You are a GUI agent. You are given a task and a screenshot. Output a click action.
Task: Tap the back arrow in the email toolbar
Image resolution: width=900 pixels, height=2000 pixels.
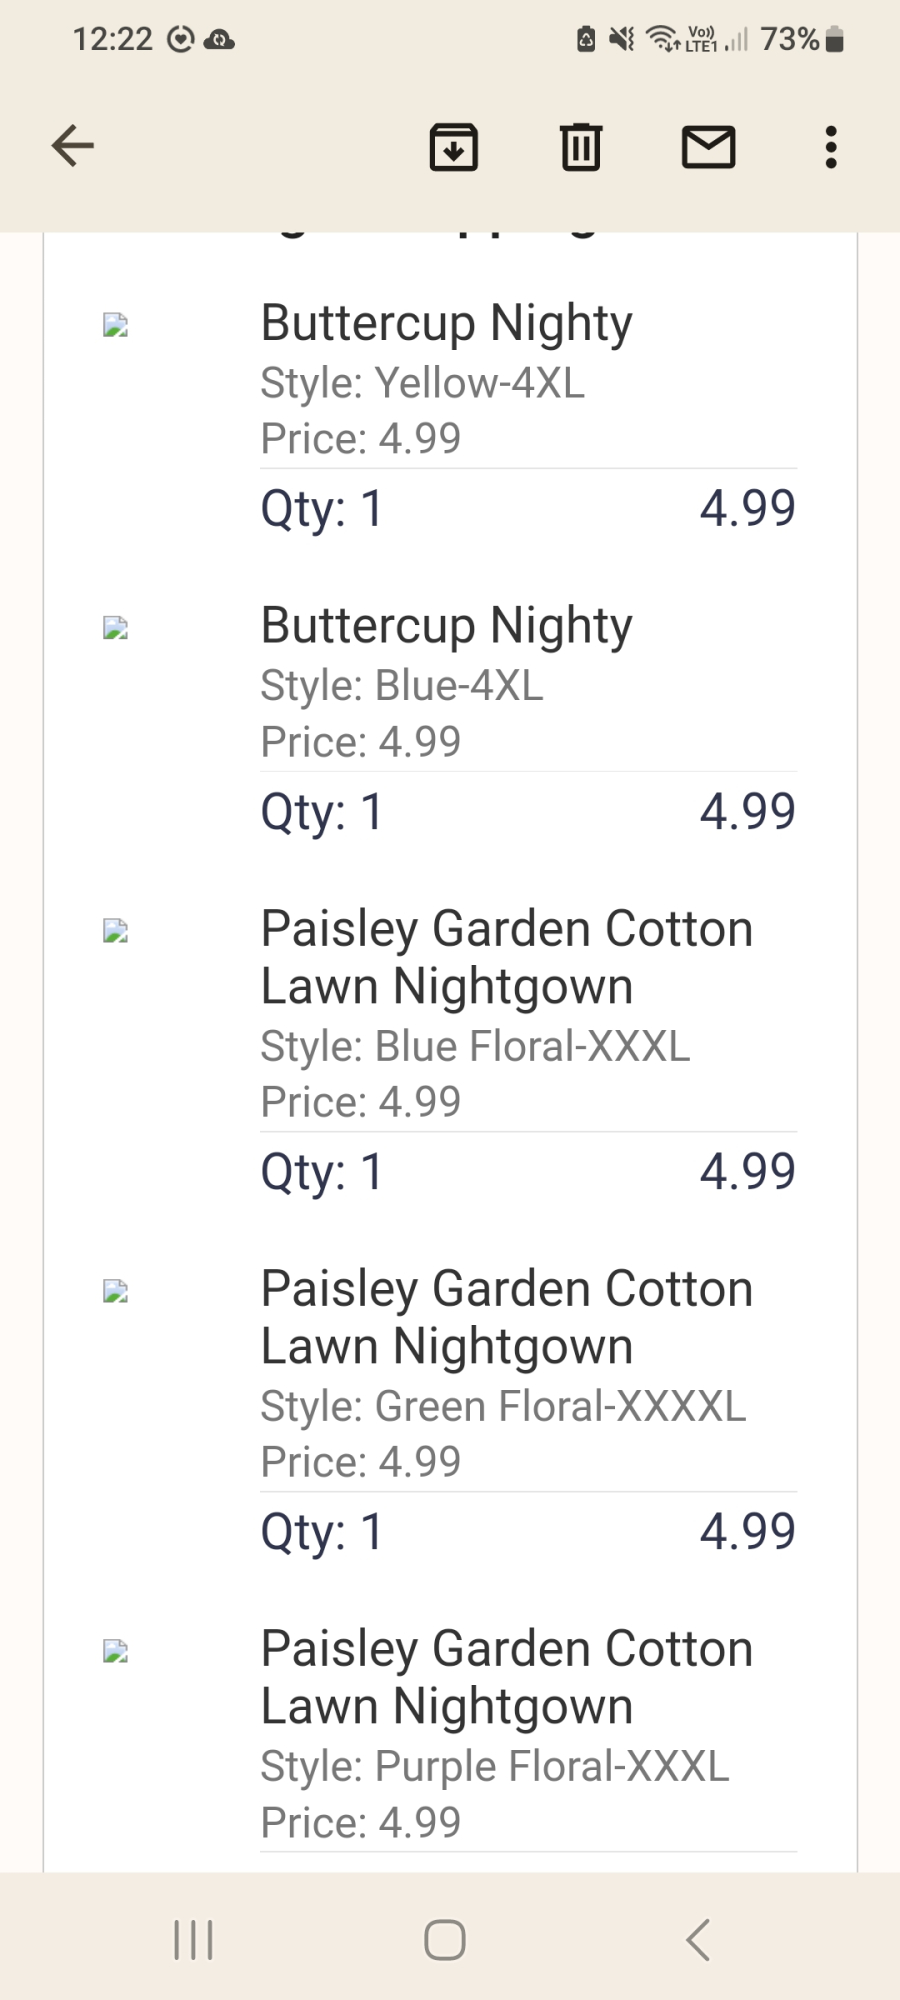(x=73, y=146)
